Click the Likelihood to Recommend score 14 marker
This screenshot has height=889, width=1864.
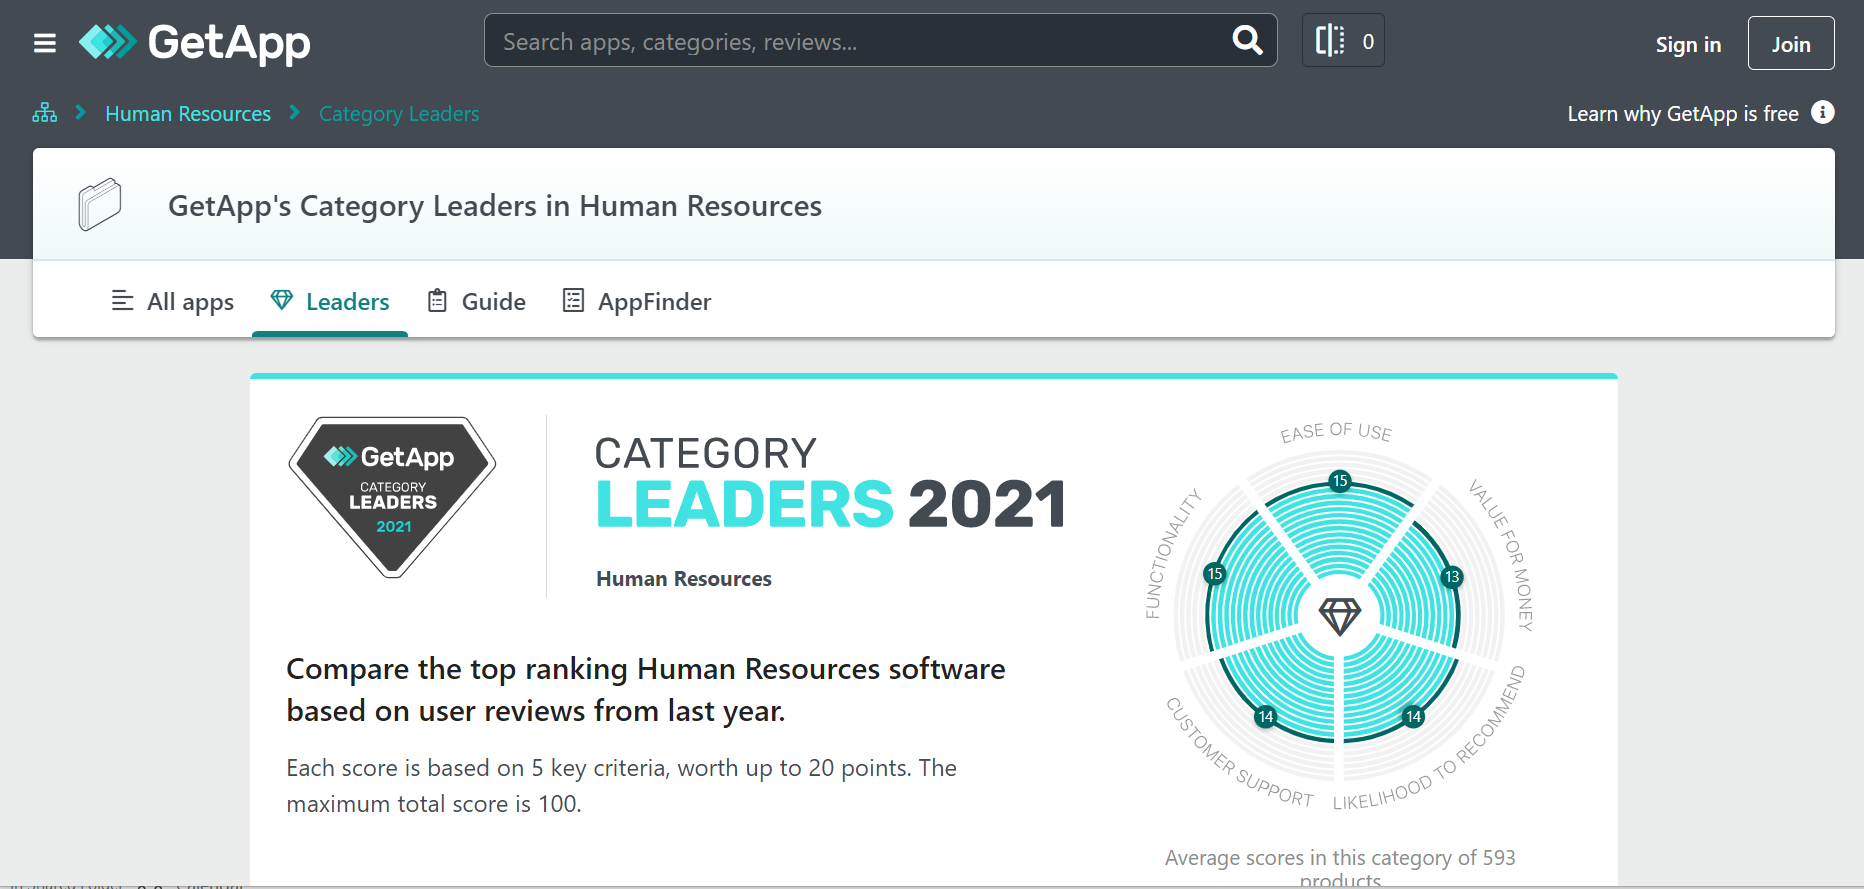[1413, 716]
